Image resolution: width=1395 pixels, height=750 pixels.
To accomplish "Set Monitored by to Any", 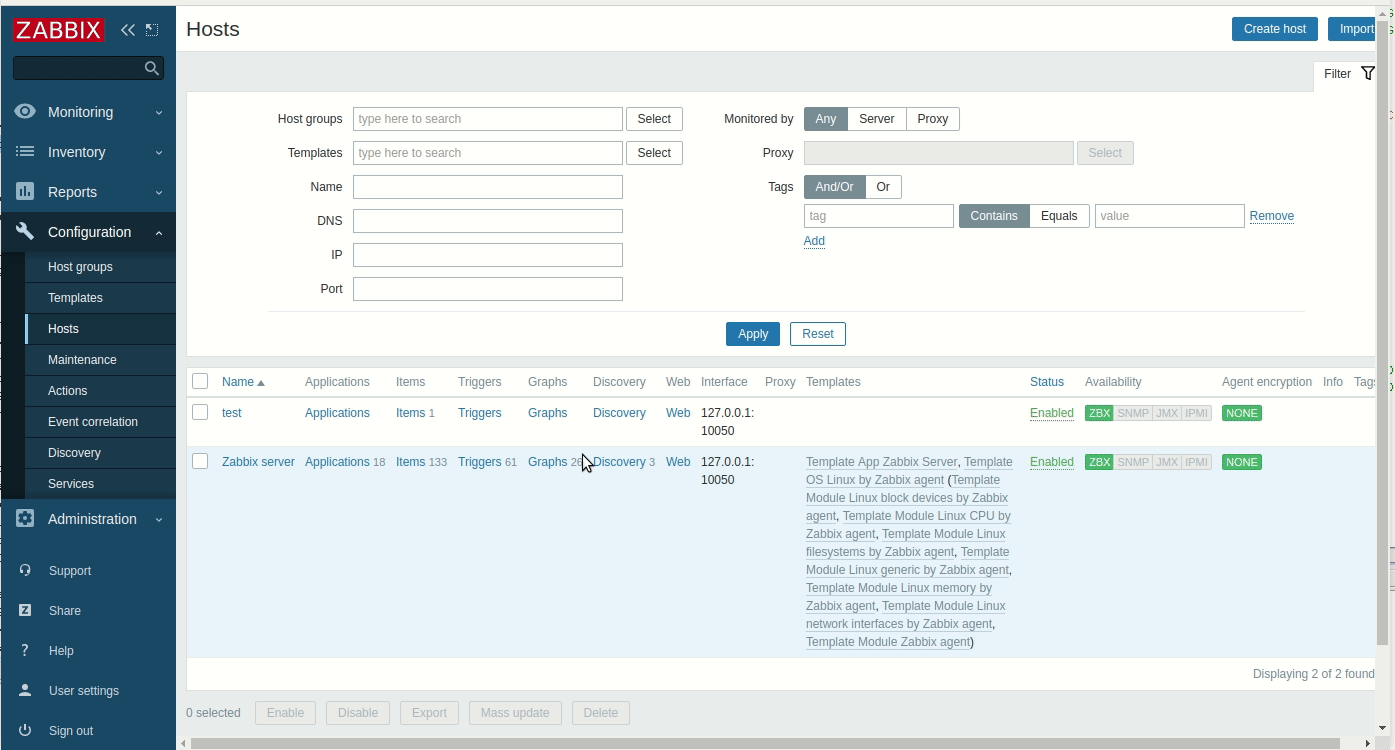I will click(826, 119).
